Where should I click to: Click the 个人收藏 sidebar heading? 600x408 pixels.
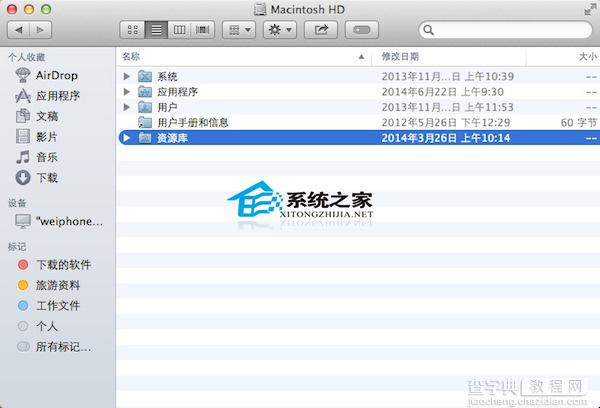coord(27,57)
